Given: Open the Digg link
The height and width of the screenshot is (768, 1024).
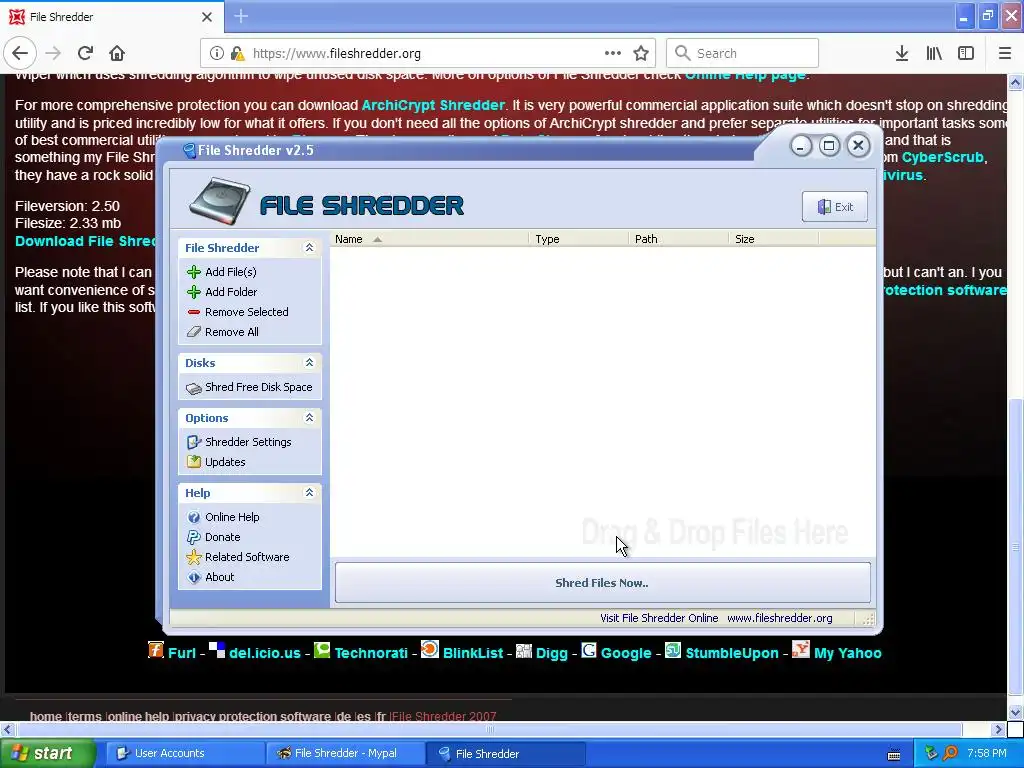Looking at the screenshot, I should [552, 653].
